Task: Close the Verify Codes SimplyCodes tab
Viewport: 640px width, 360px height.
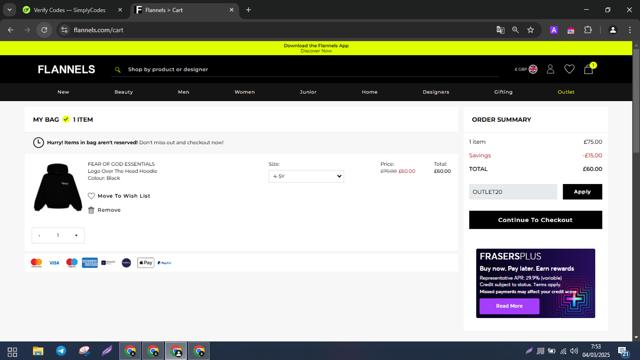Action: (120, 10)
